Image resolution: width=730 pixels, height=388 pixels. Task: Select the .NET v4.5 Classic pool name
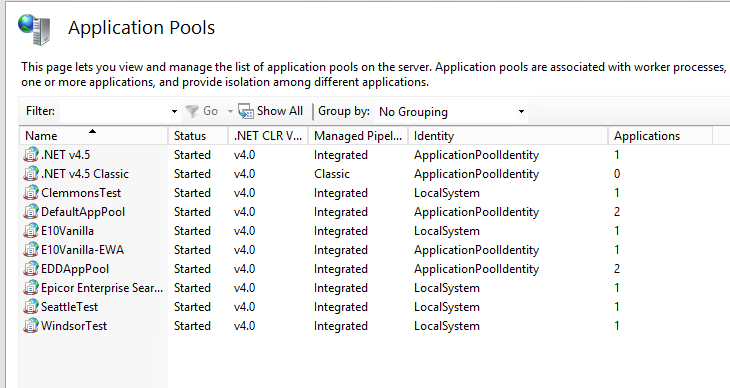point(85,174)
